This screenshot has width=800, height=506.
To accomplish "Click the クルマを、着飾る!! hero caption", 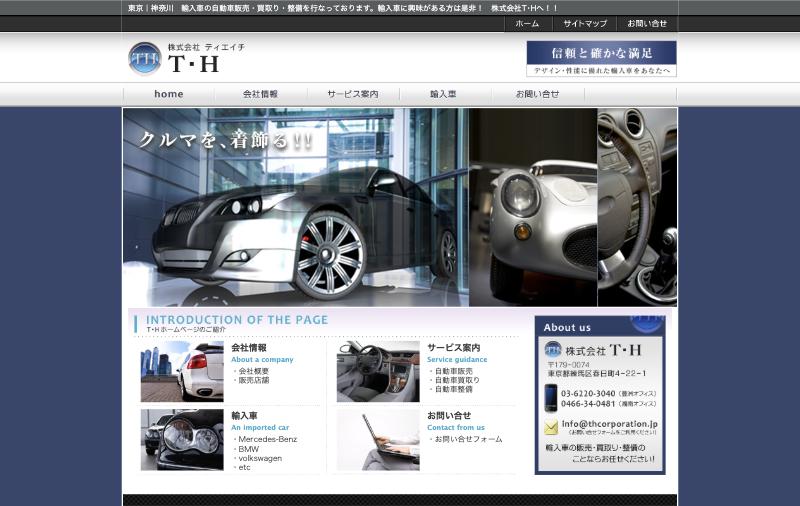I will pos(226,140).
